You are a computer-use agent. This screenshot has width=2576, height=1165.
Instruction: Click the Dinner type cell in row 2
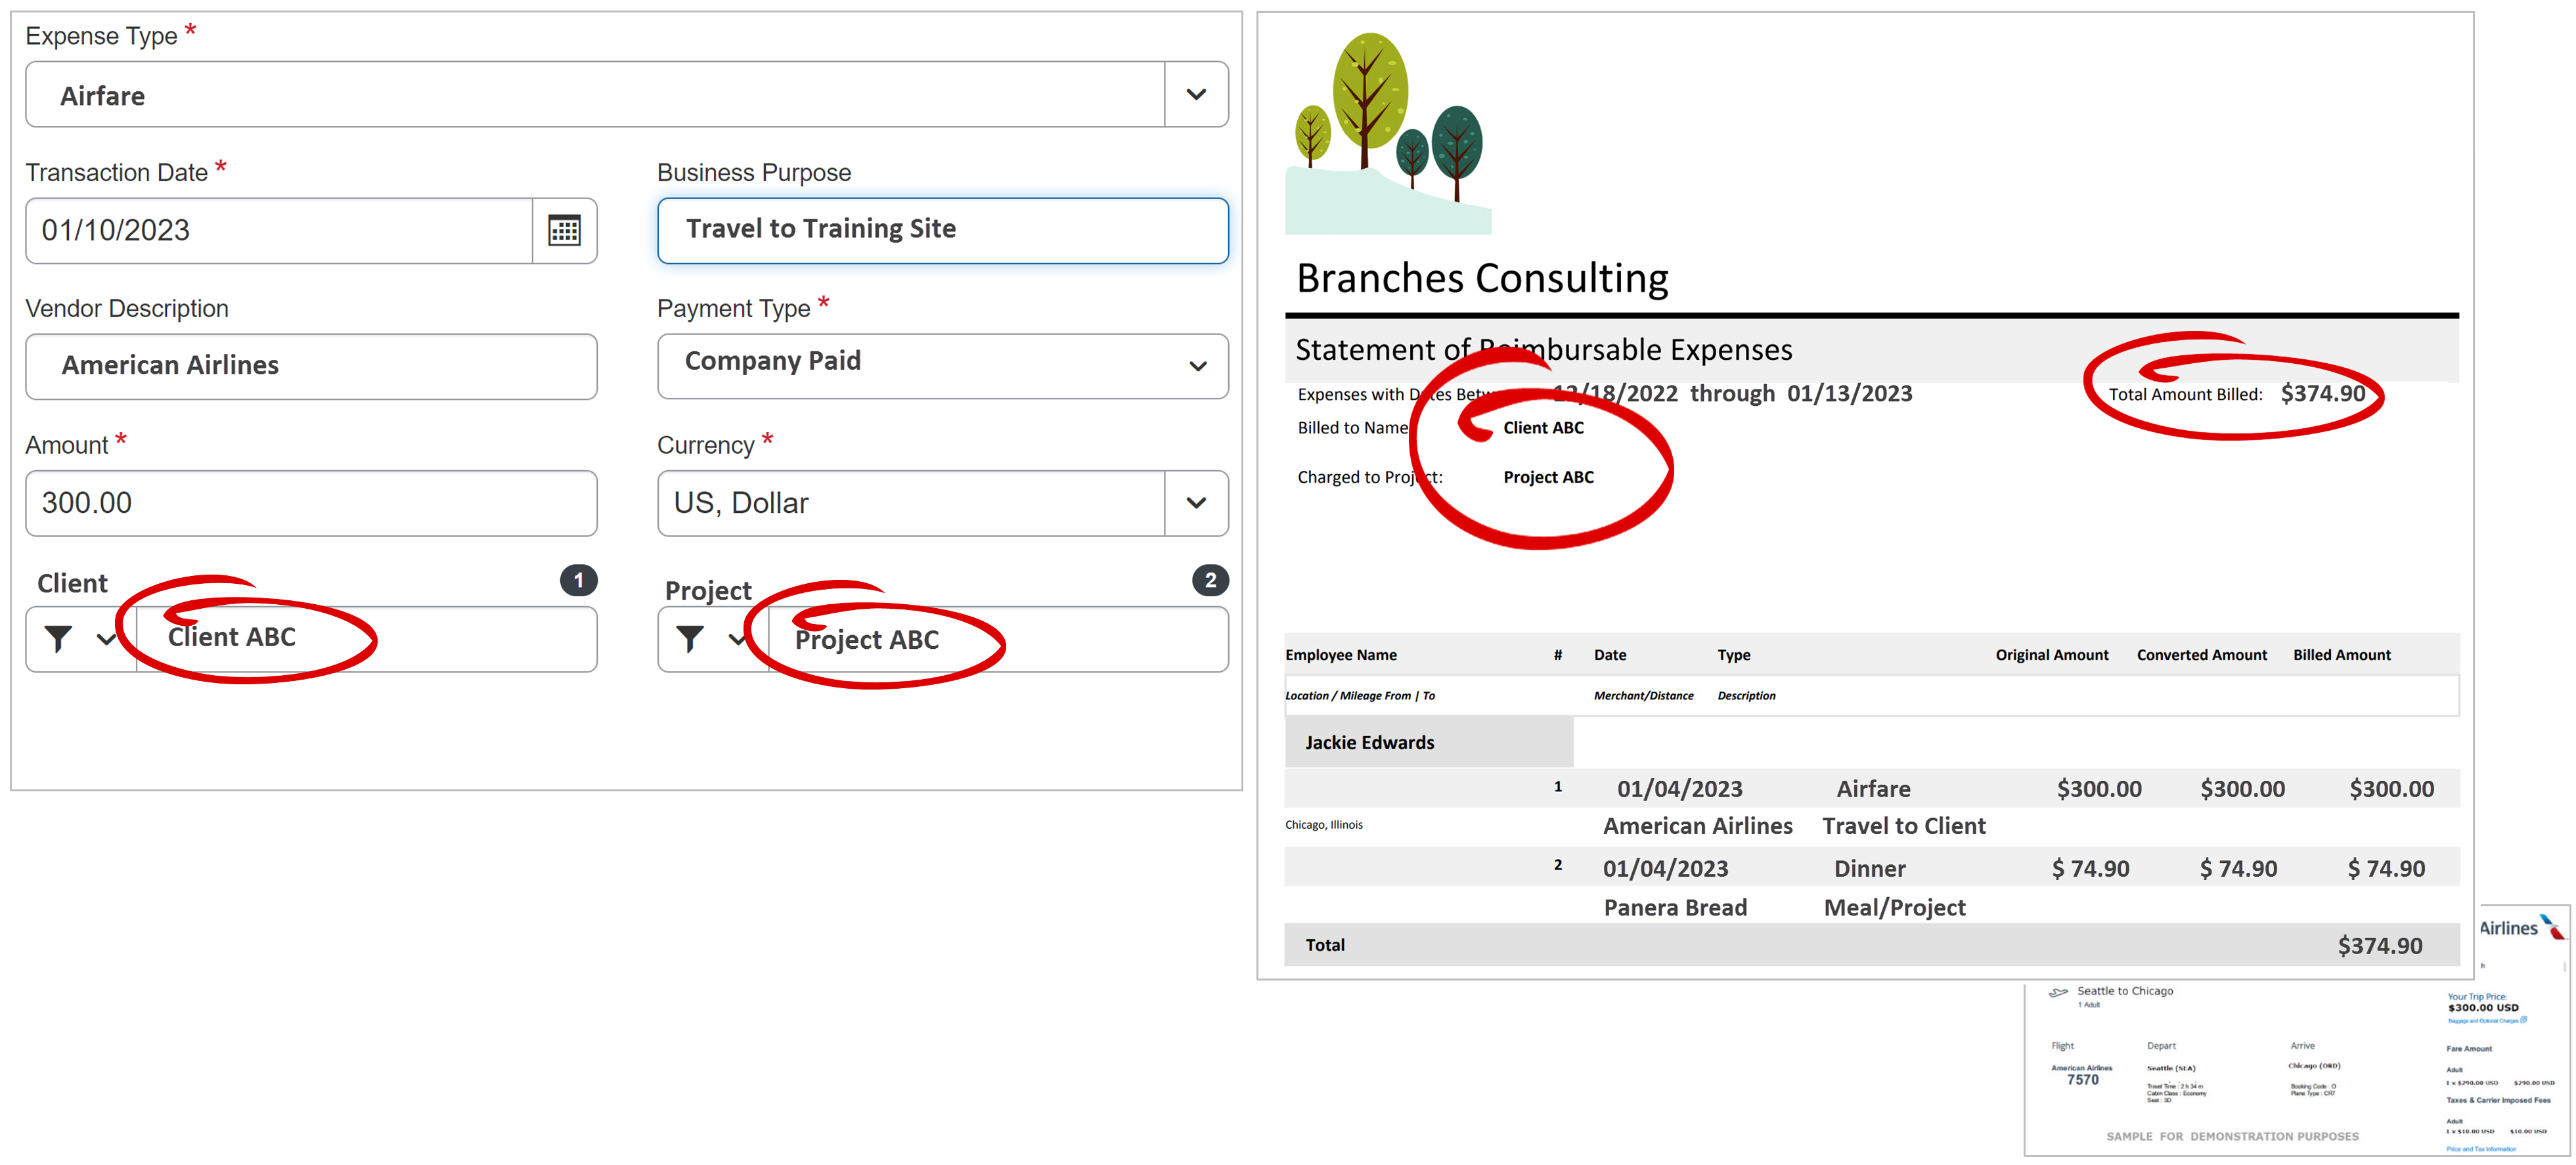pyautogui.click(x=1869, y=869)
